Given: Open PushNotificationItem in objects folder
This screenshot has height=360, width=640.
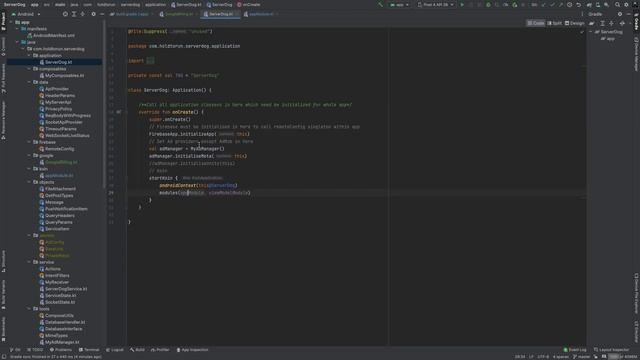Looking at the screenshot, I should pos(66,209).
